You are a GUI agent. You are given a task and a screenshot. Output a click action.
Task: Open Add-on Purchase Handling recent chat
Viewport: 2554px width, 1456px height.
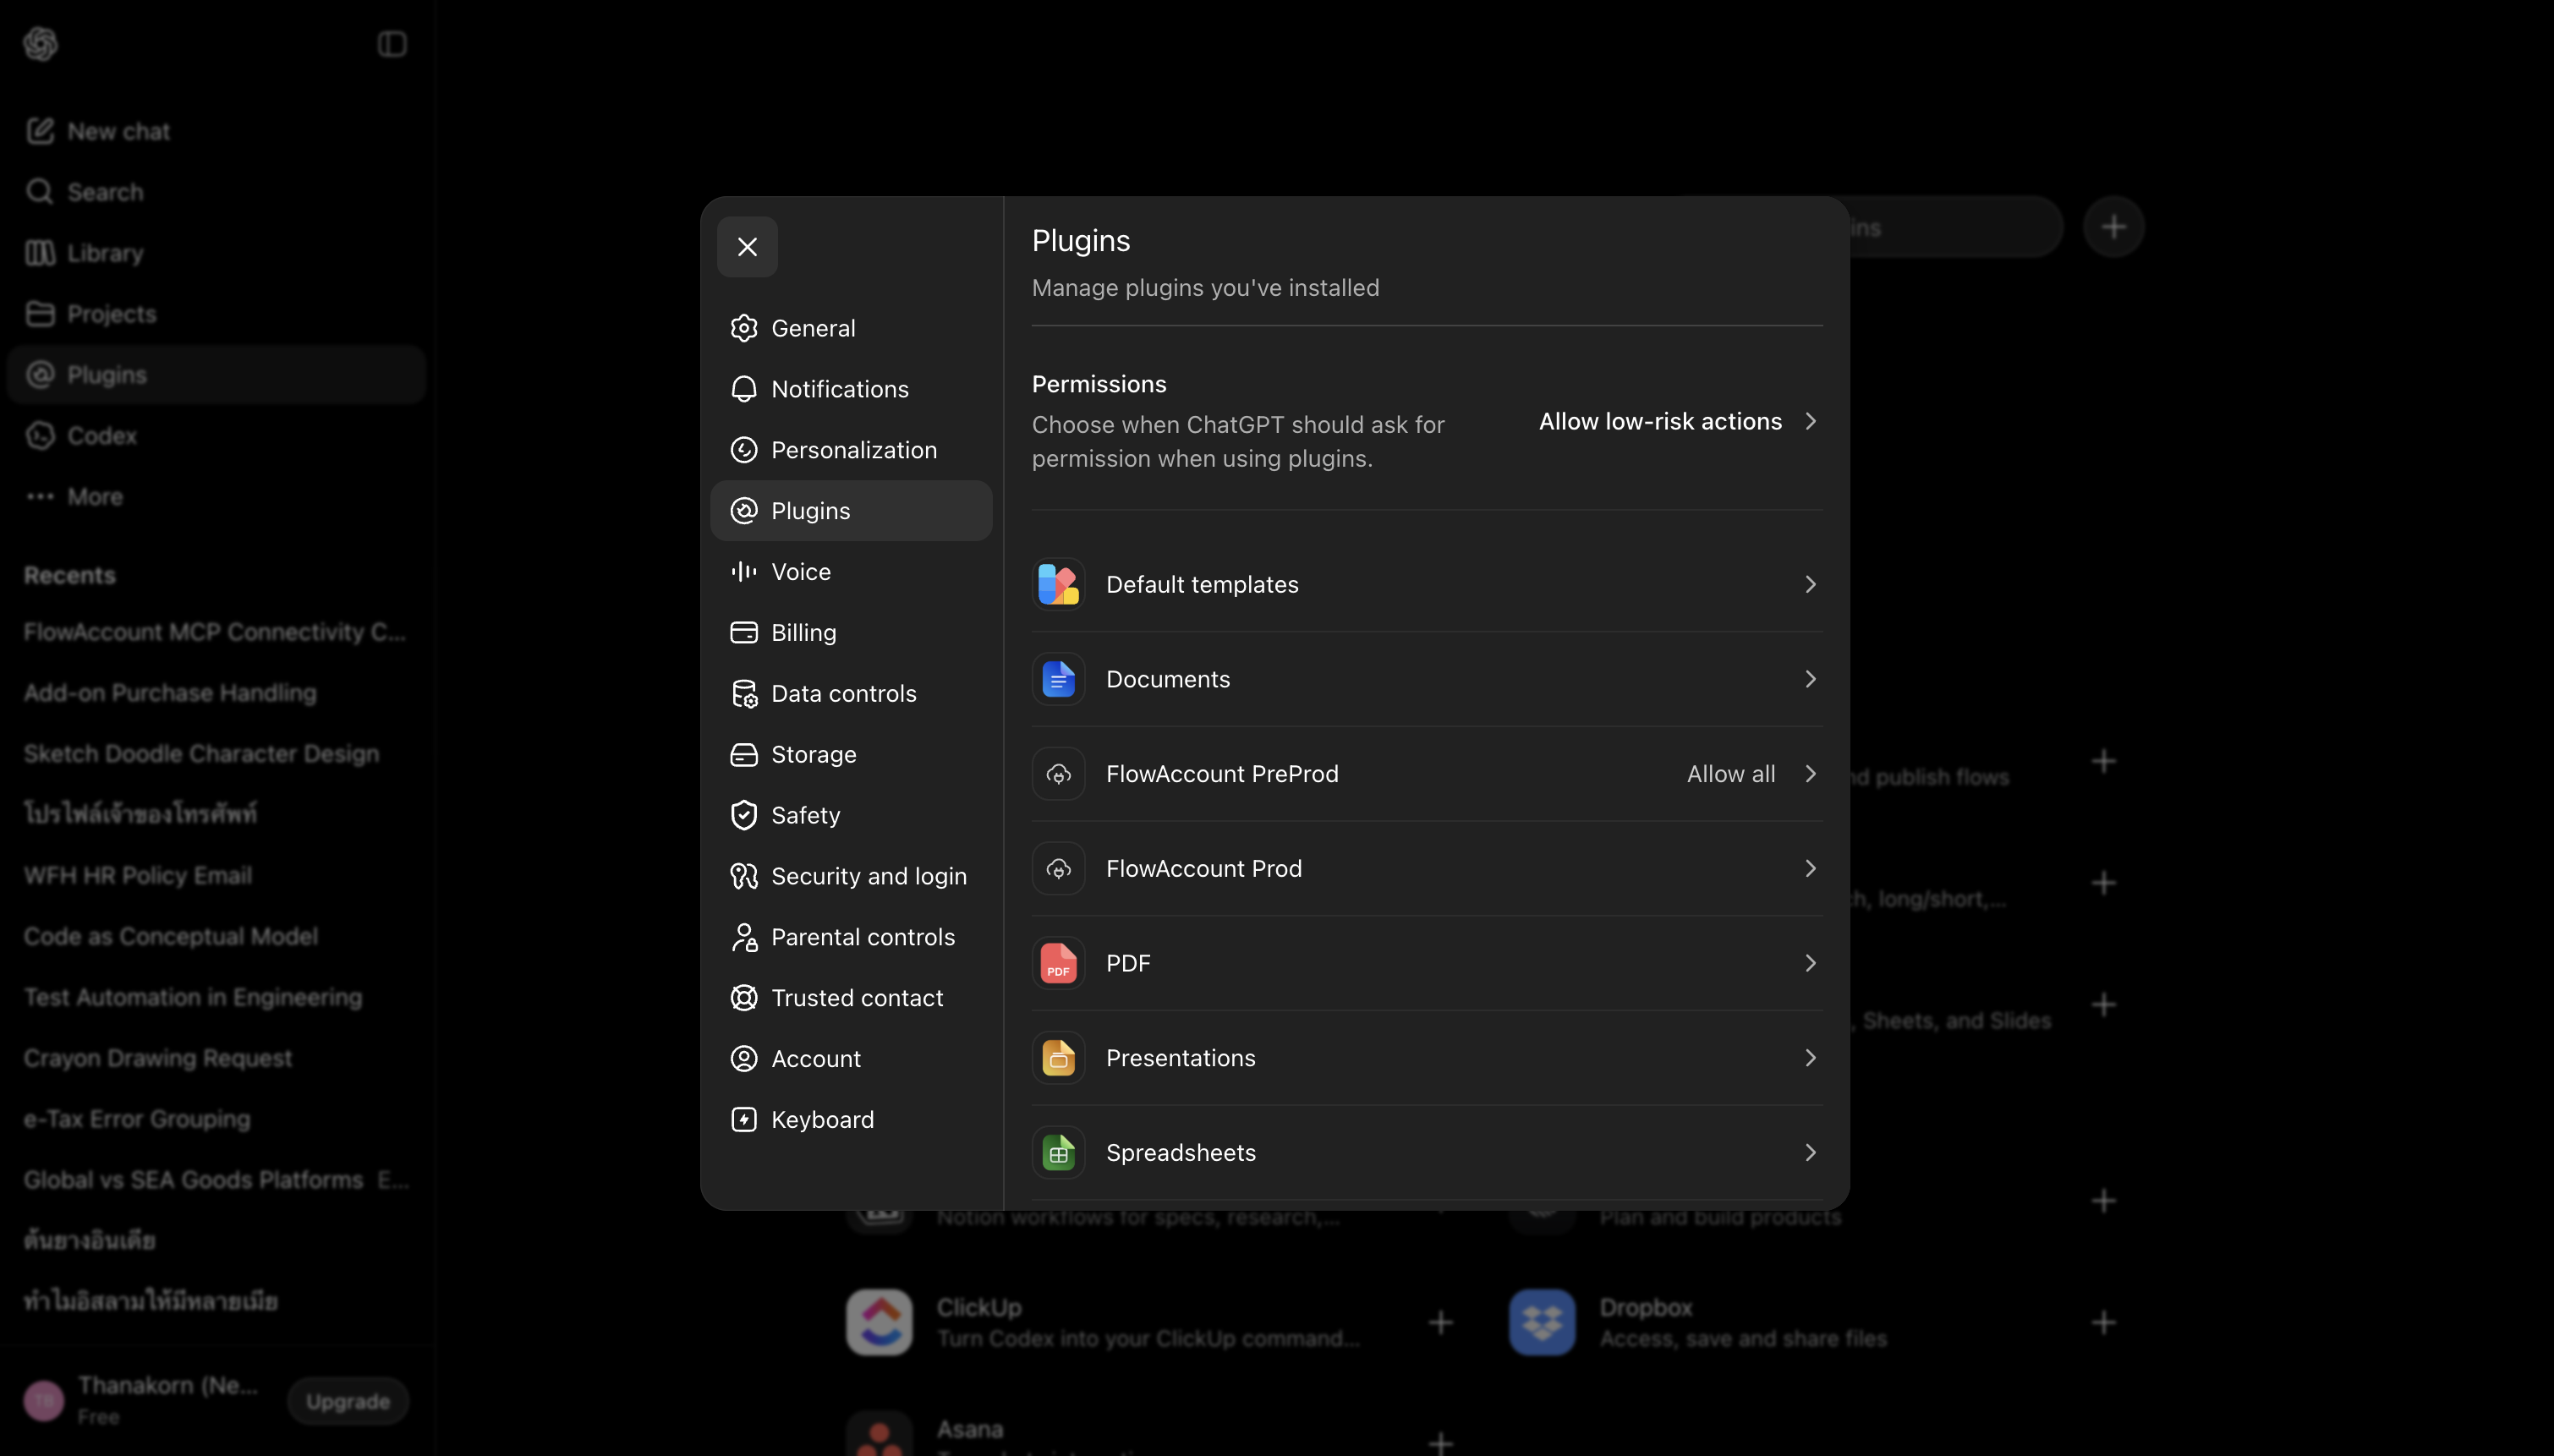tap(216, 693)
